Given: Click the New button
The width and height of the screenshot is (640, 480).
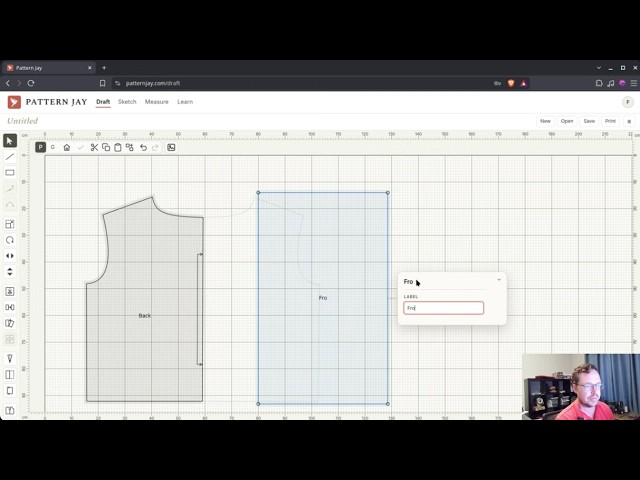Looking at the screenshot, I should 545,121.
